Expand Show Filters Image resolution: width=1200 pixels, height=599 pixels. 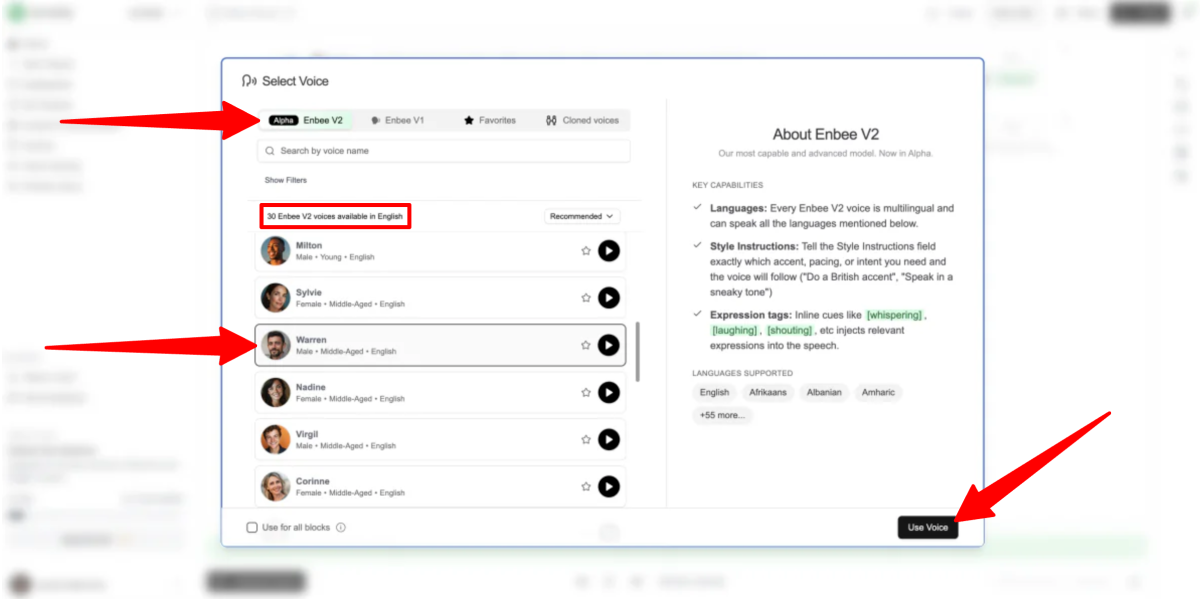click(x=286, y=180)
